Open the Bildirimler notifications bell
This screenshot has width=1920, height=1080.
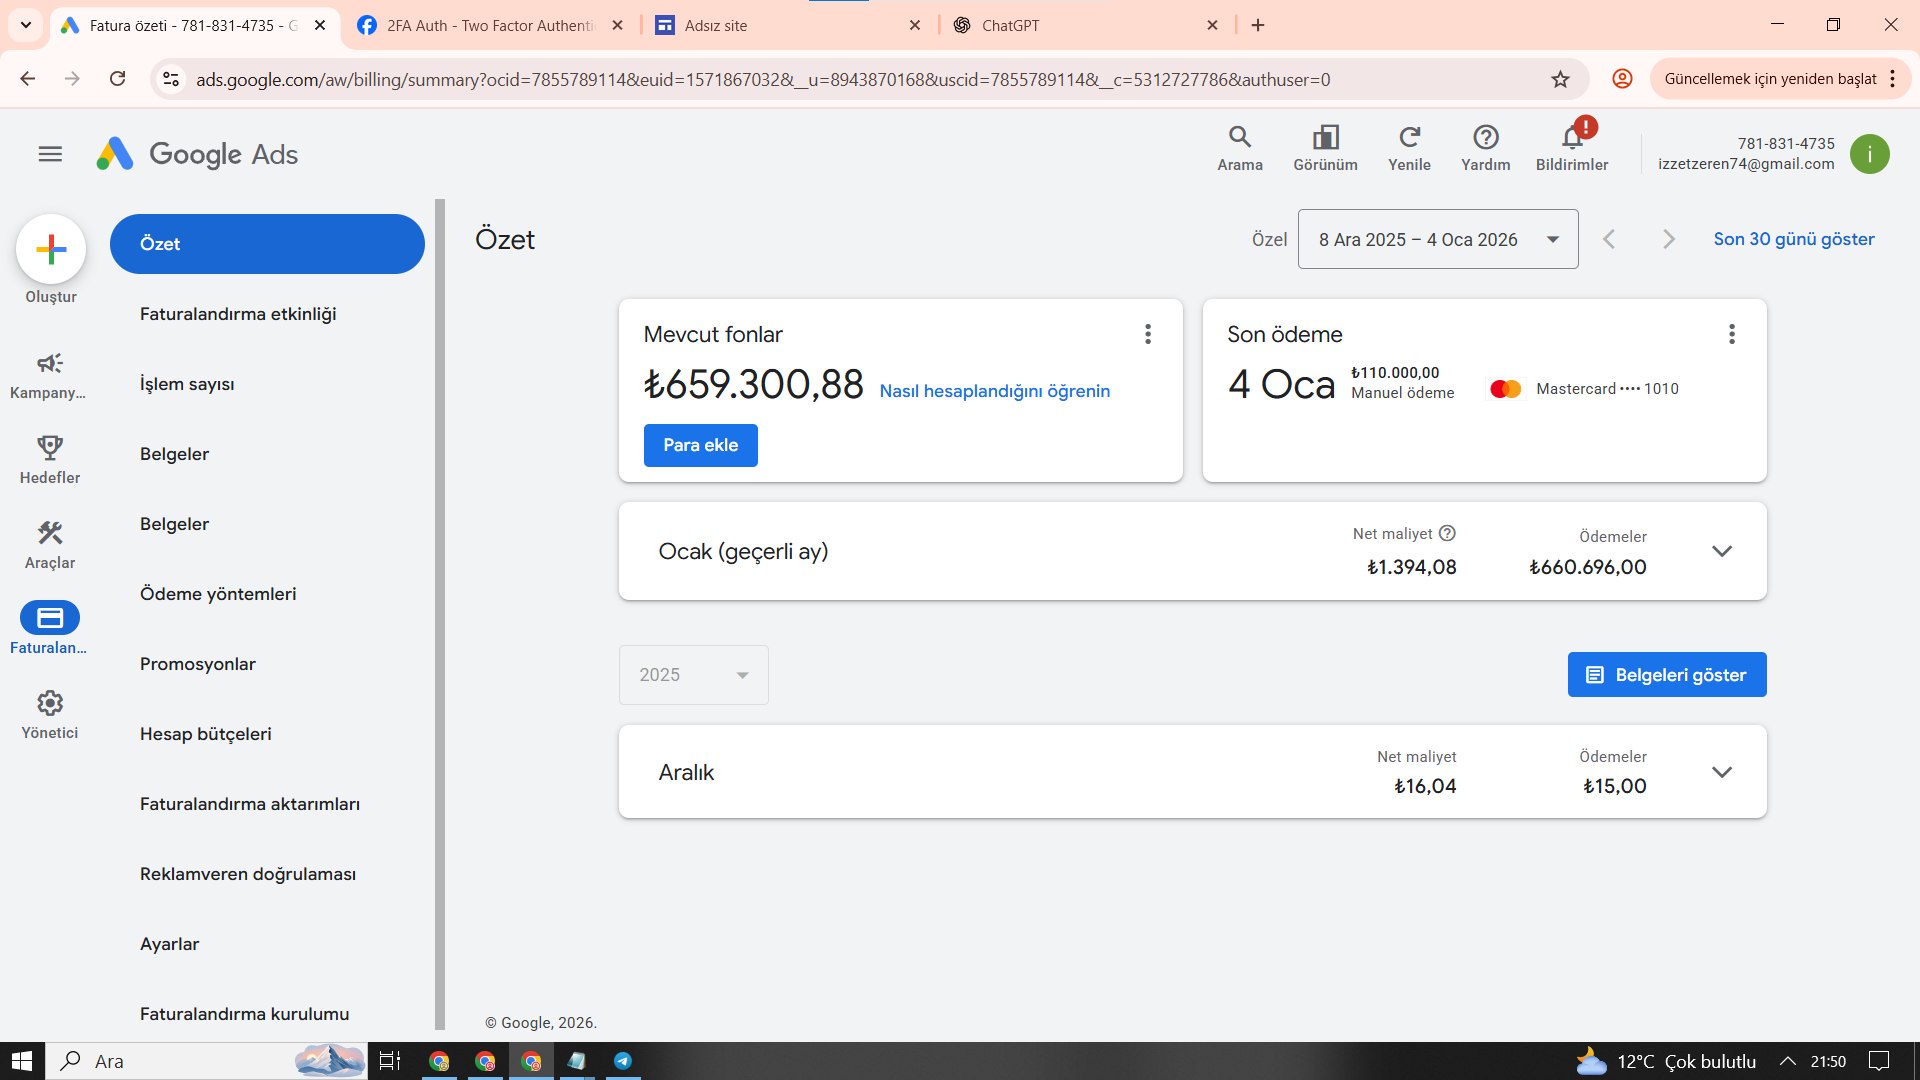pyautogui.click(x=1572, y=148)
